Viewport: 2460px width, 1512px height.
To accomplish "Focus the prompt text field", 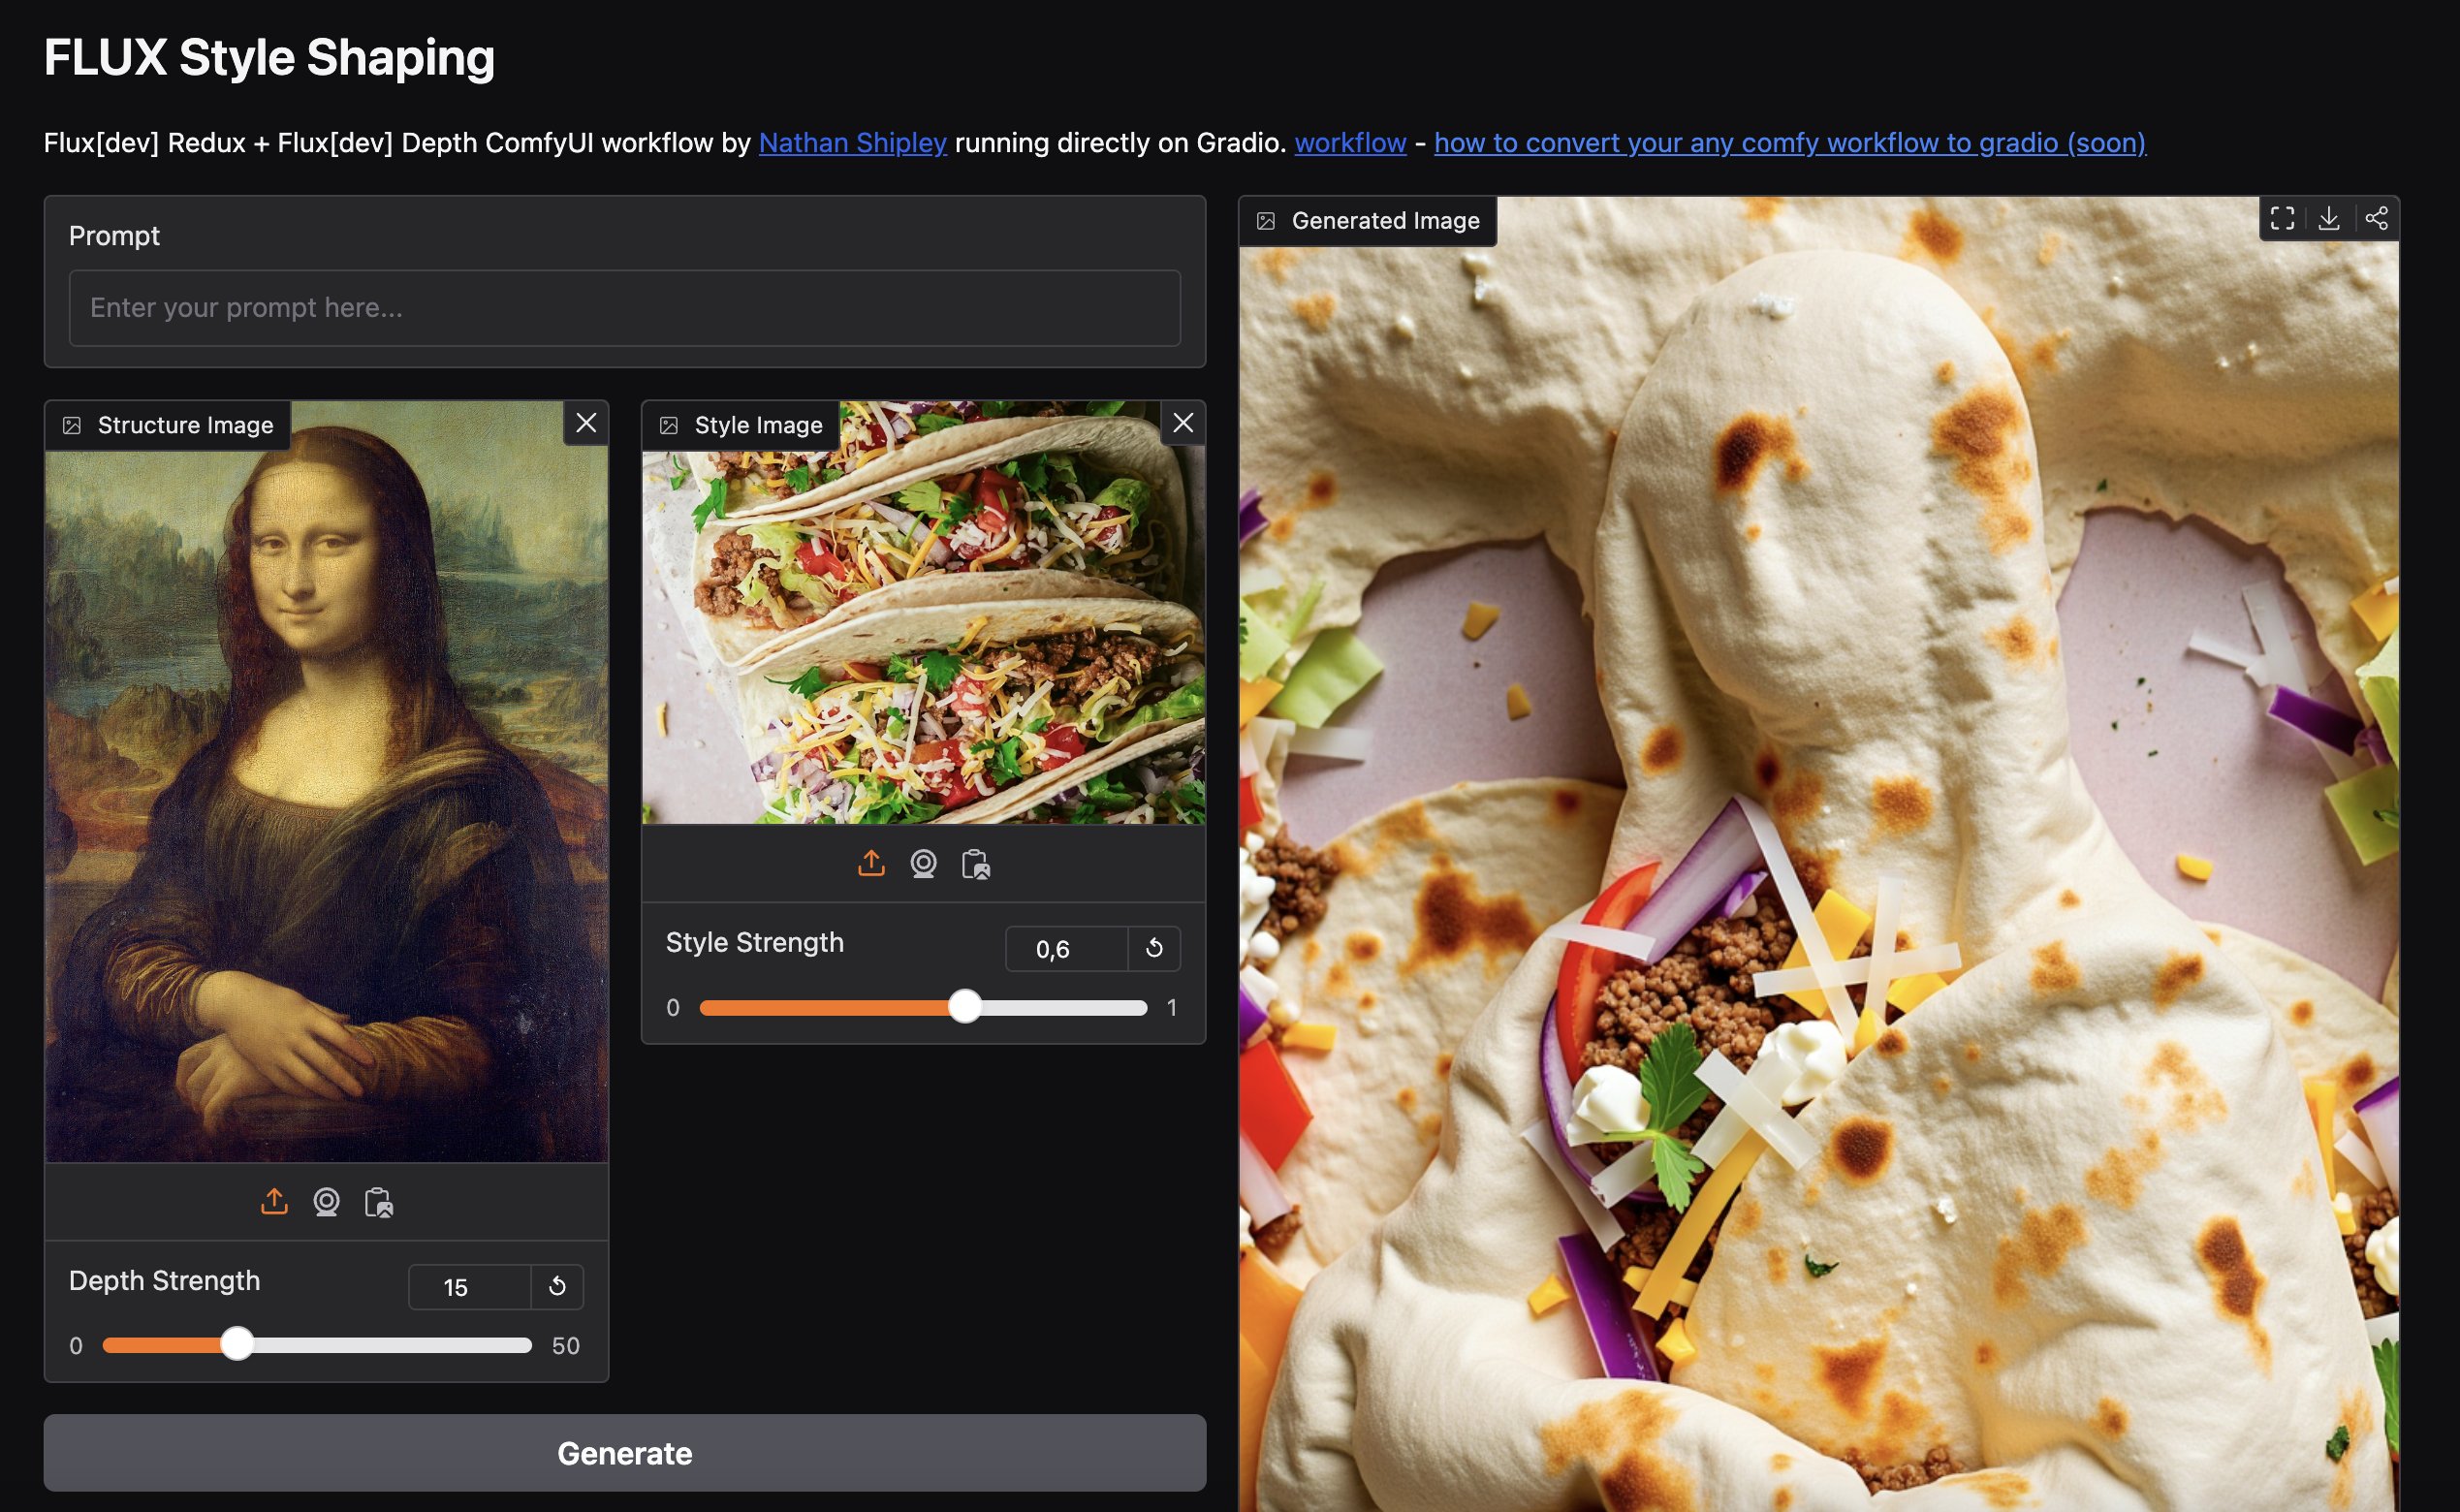I will (x=624, y=308).
